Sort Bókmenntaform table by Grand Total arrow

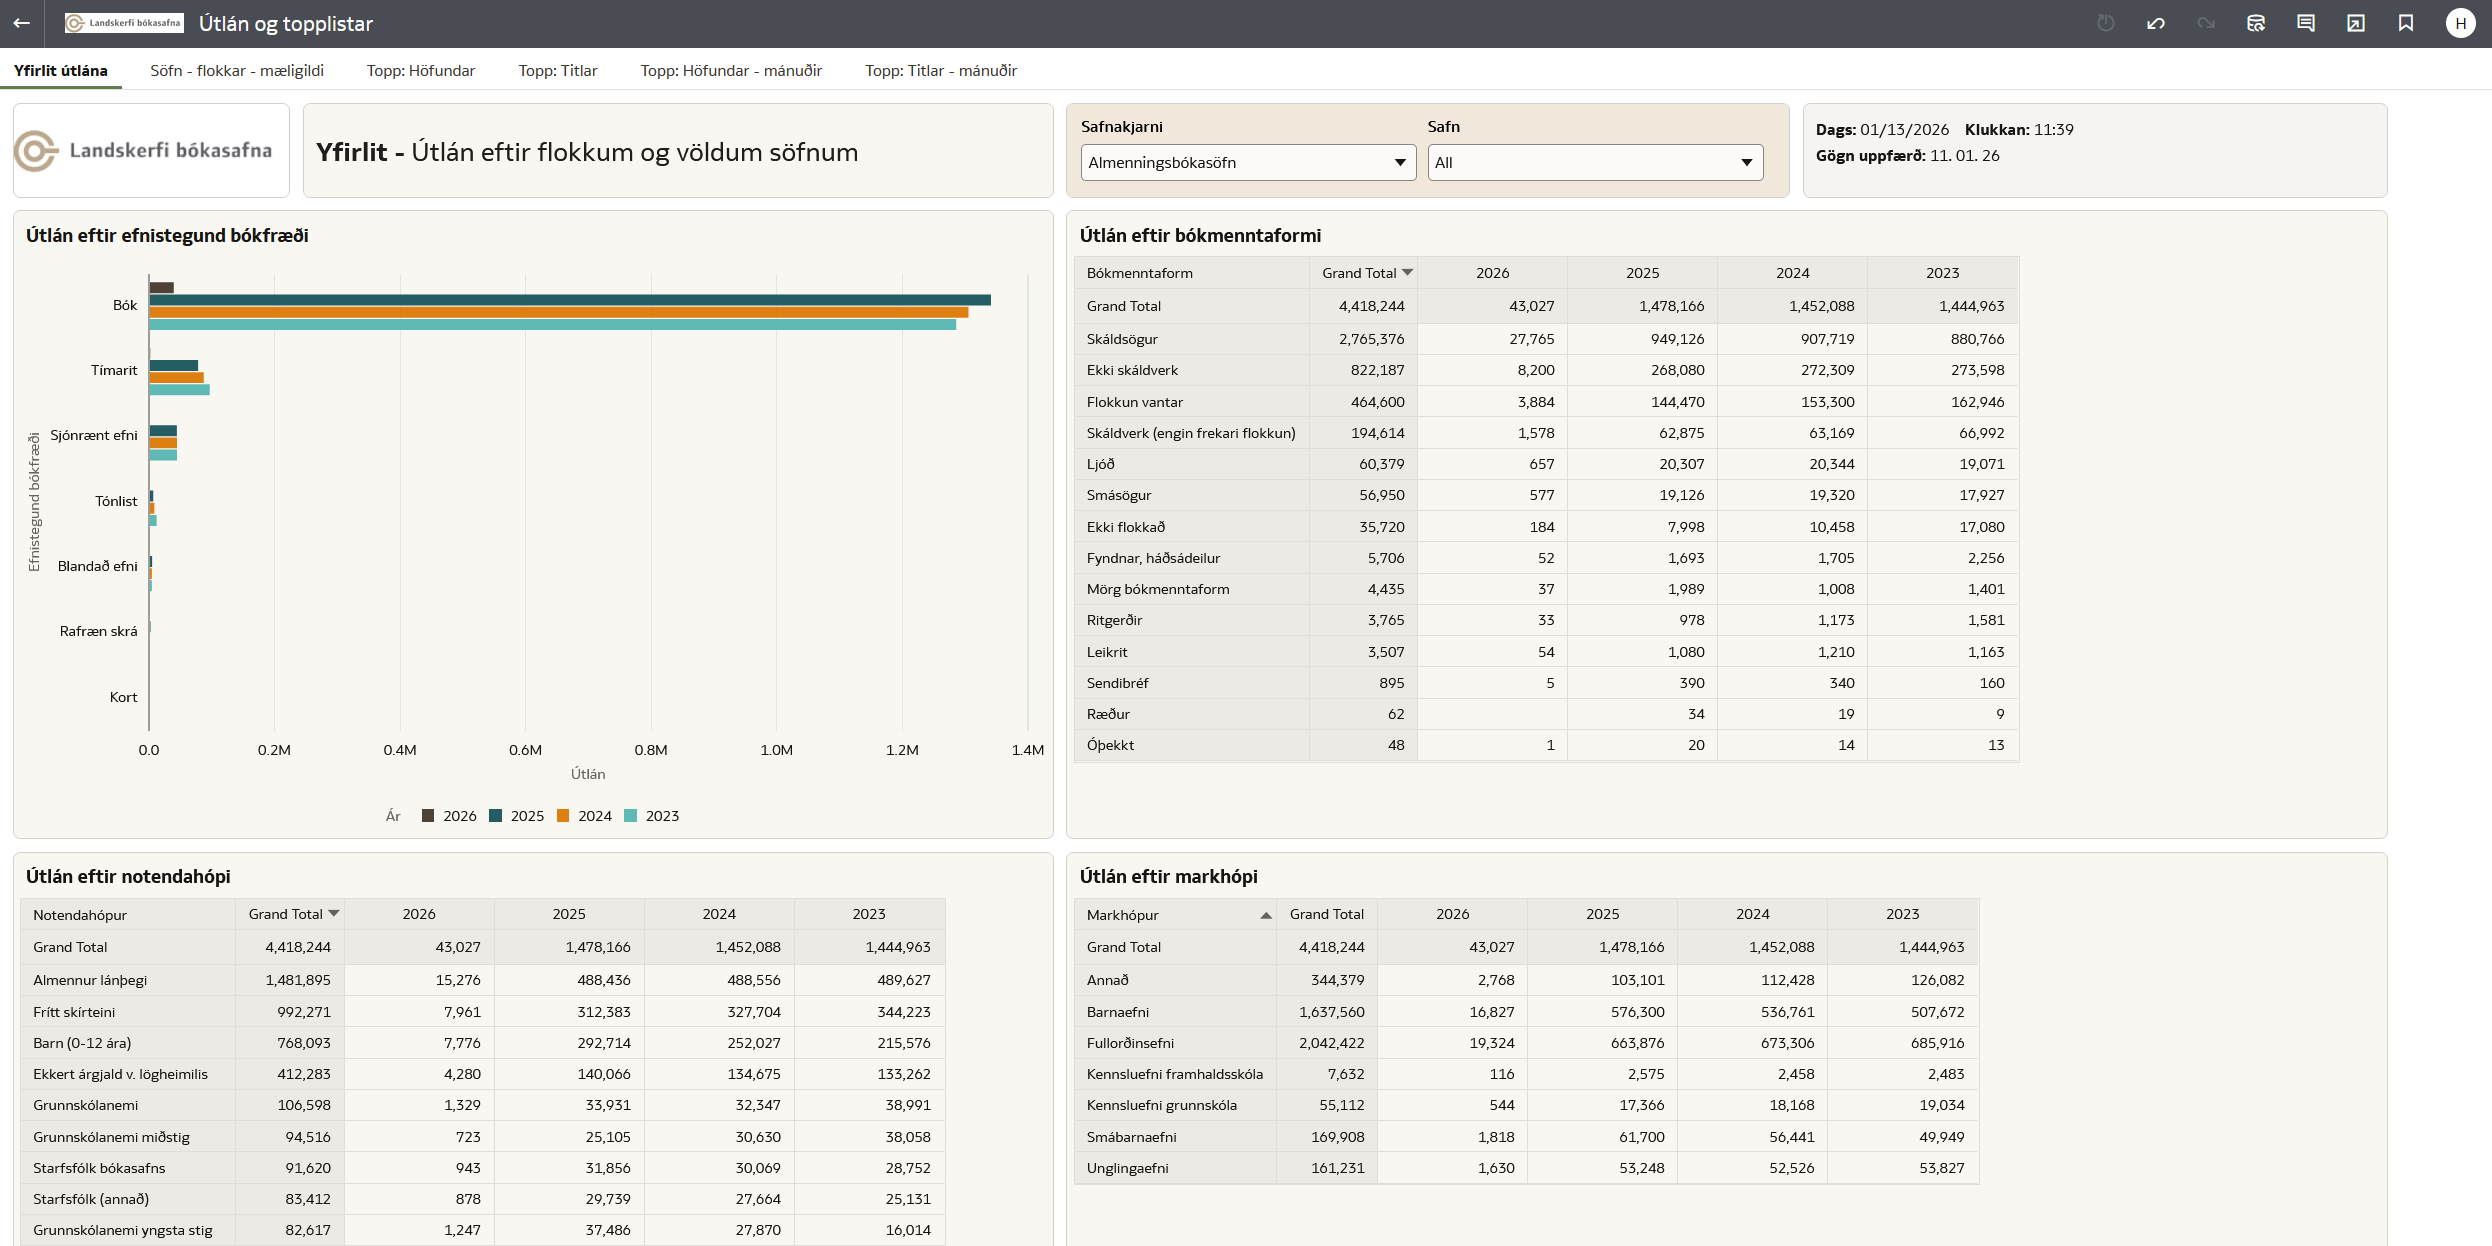click(x=1407, y=272)
